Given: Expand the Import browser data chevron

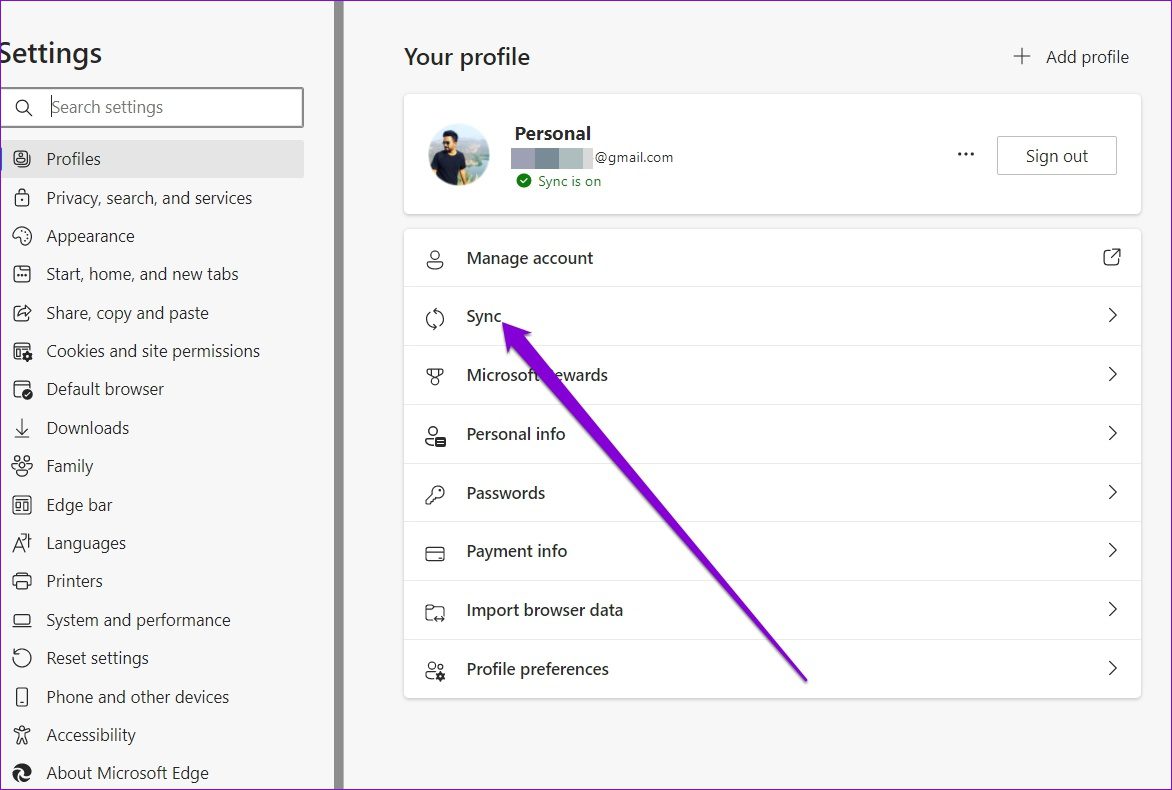Looking at the screenshot, I should pyautogui.click(x=1112, y=609).
